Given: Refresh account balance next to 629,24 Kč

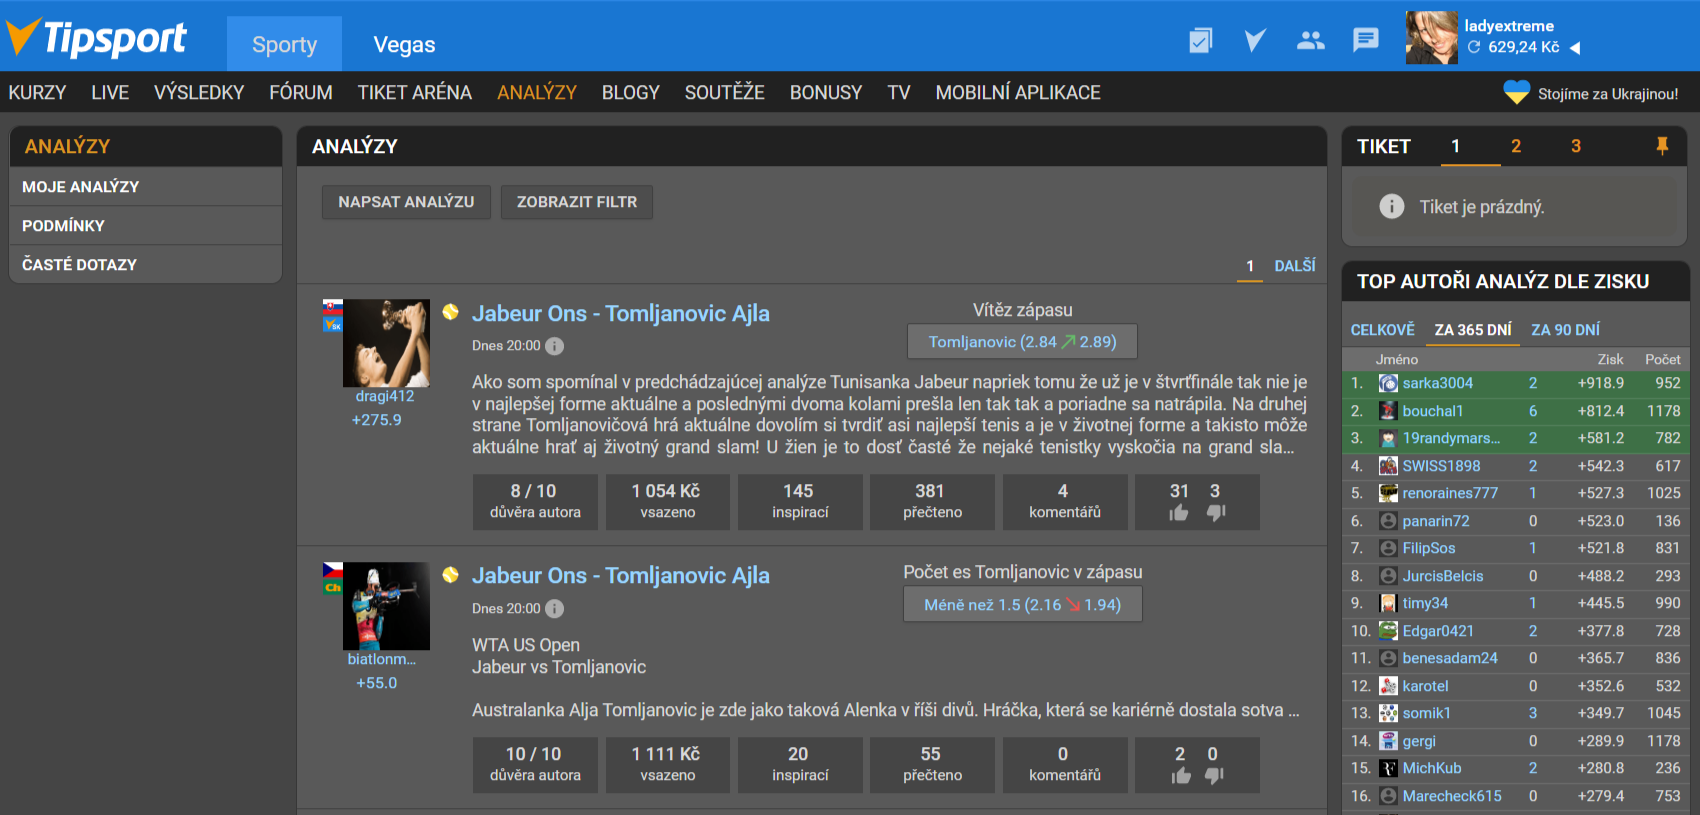Looking at the screenshot, I should 1474,47.
